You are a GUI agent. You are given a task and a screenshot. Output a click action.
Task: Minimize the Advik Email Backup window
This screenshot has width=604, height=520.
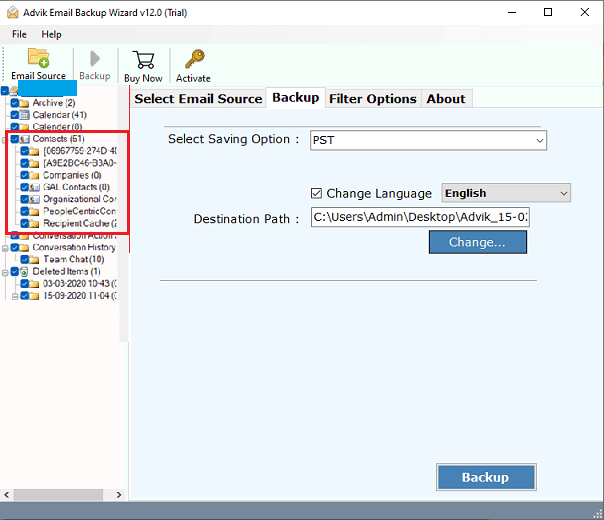512,12
